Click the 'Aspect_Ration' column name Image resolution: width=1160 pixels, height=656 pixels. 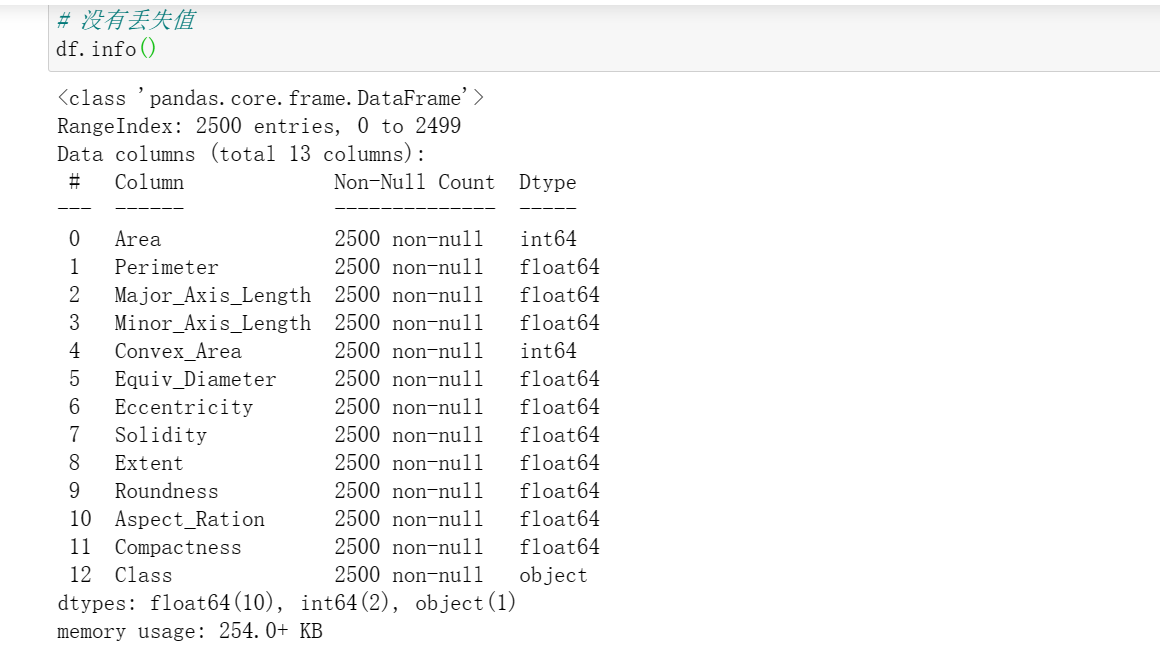tap(190, 519)
